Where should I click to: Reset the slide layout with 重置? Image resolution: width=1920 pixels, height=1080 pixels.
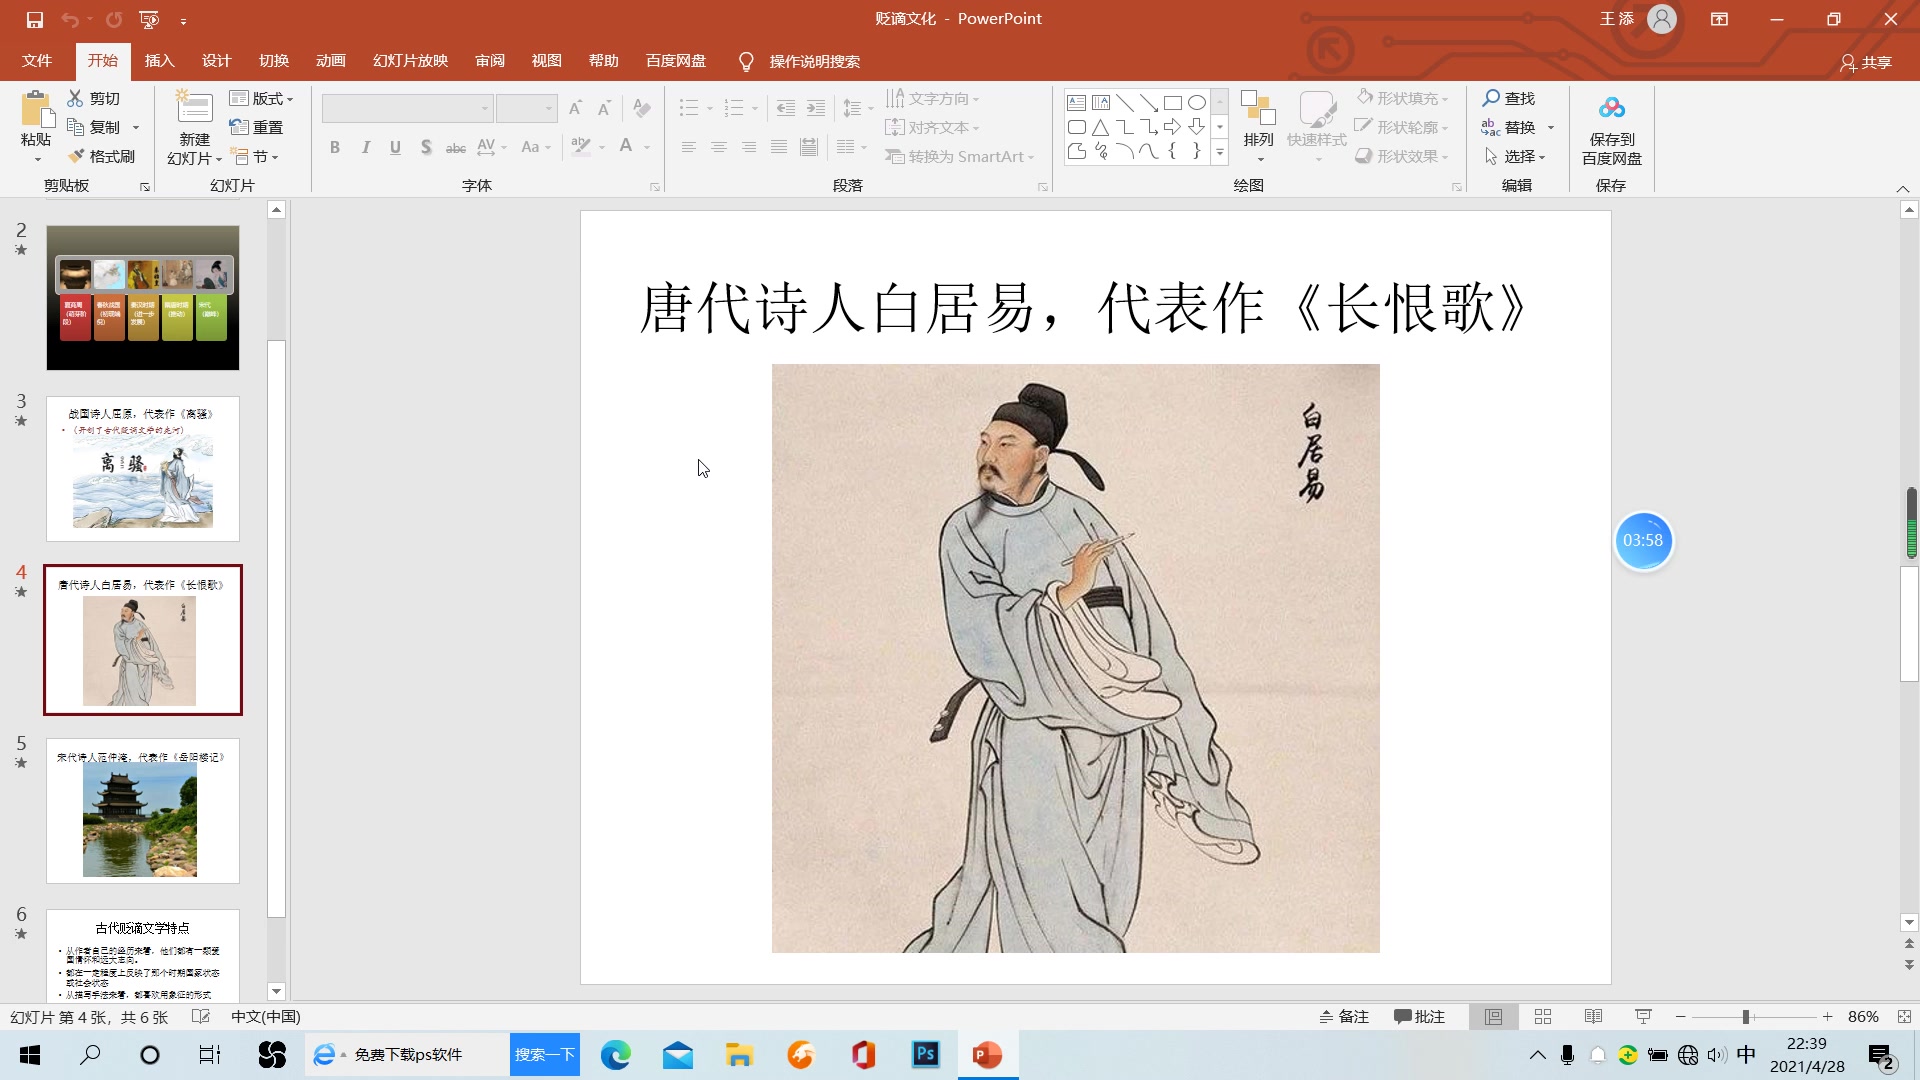tap(257, 127)
